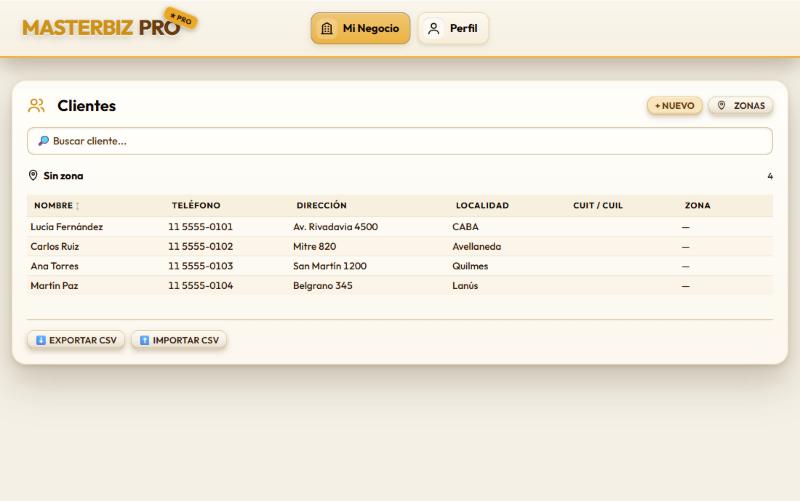Click address Belgrano 345

pos(322,286)
